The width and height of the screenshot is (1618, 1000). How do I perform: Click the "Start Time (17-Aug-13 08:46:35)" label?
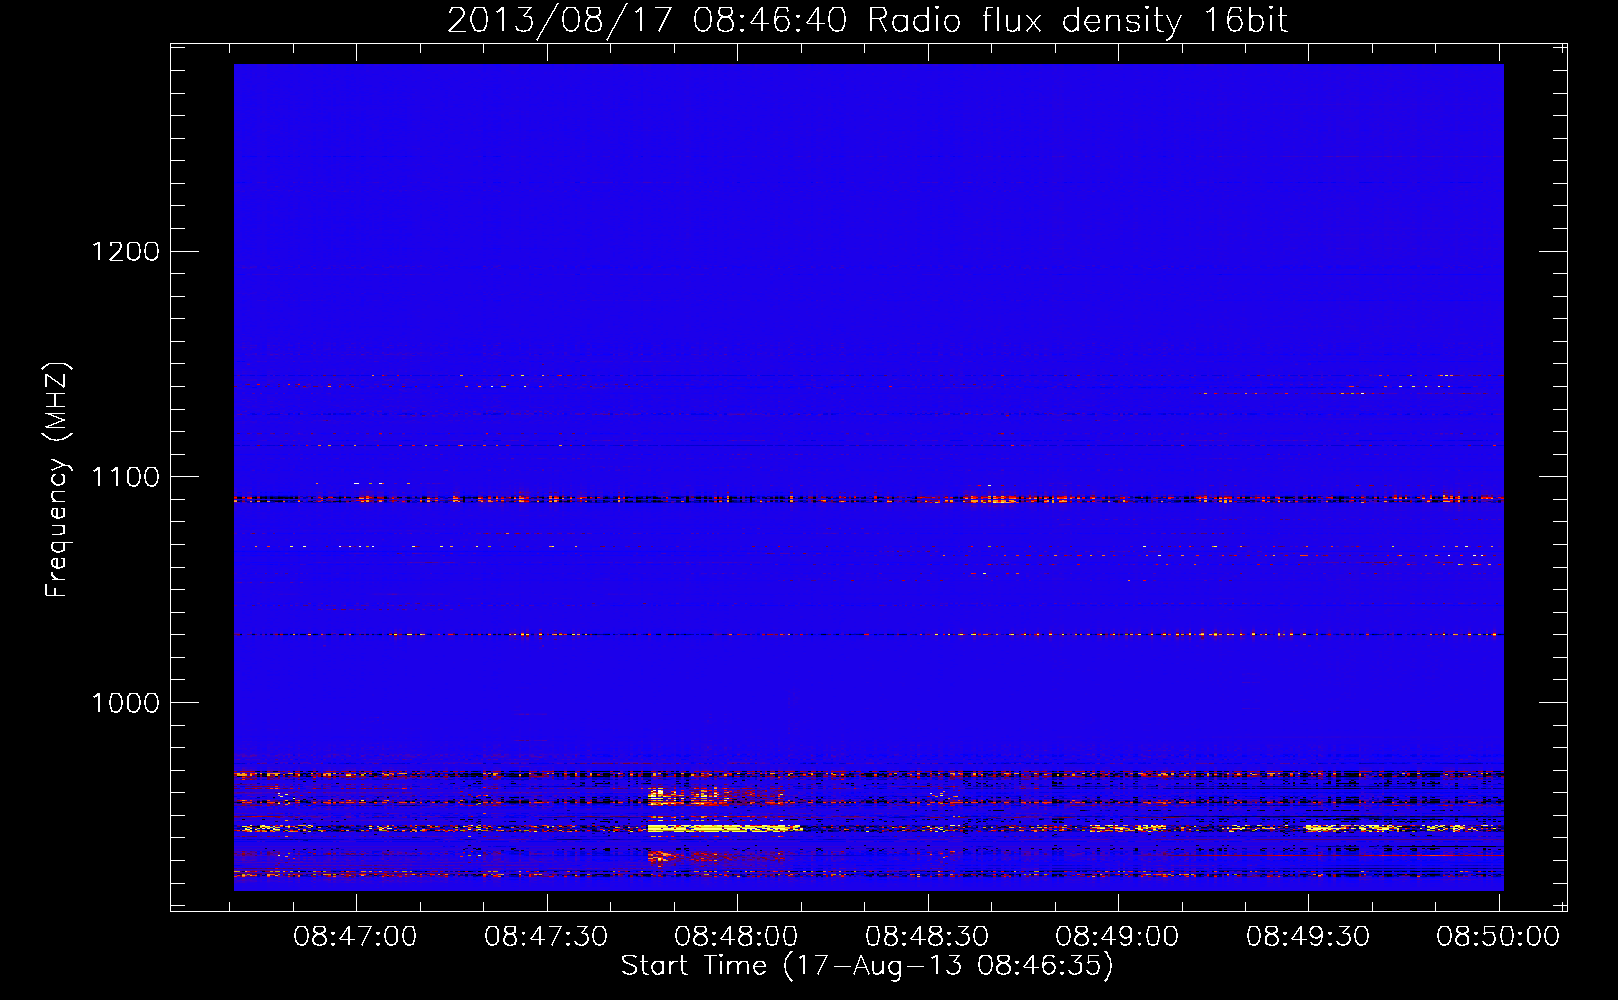(x=867, y=966)
